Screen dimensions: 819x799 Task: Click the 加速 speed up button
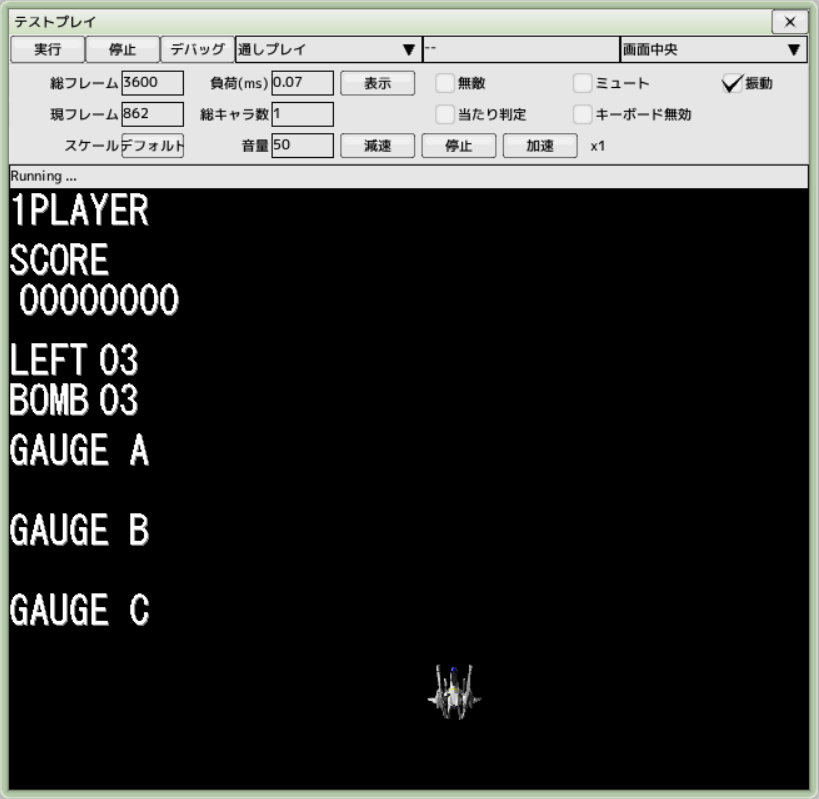pos(539,146)
